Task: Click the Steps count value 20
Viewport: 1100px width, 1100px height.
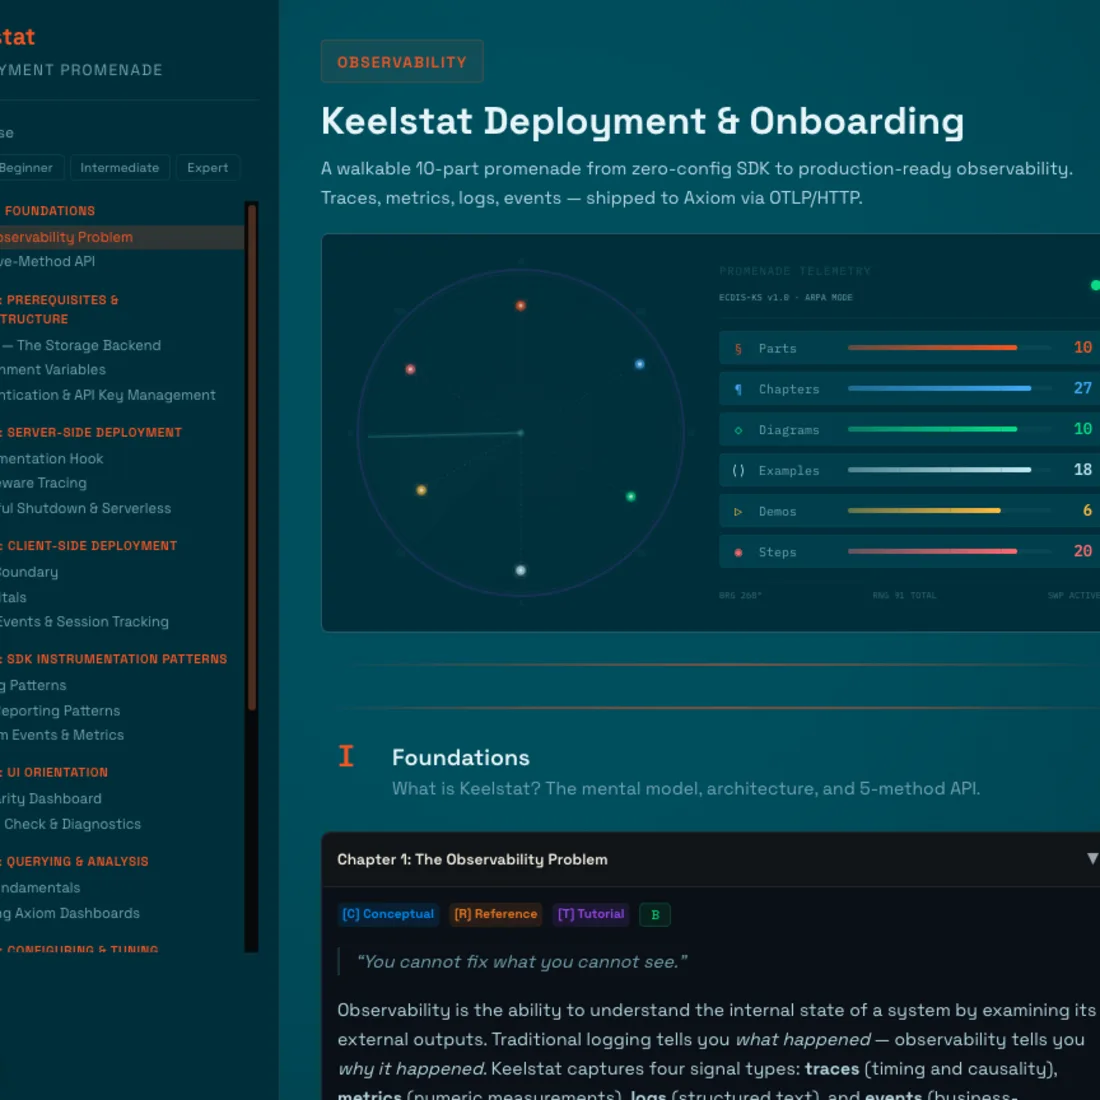Action: [x=1082, y=551]
